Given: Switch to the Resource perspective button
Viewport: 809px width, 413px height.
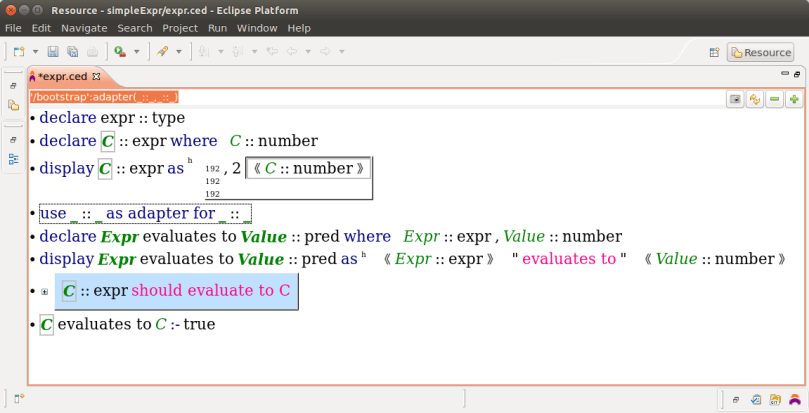Looking at the screenshot, I should 760,52.
